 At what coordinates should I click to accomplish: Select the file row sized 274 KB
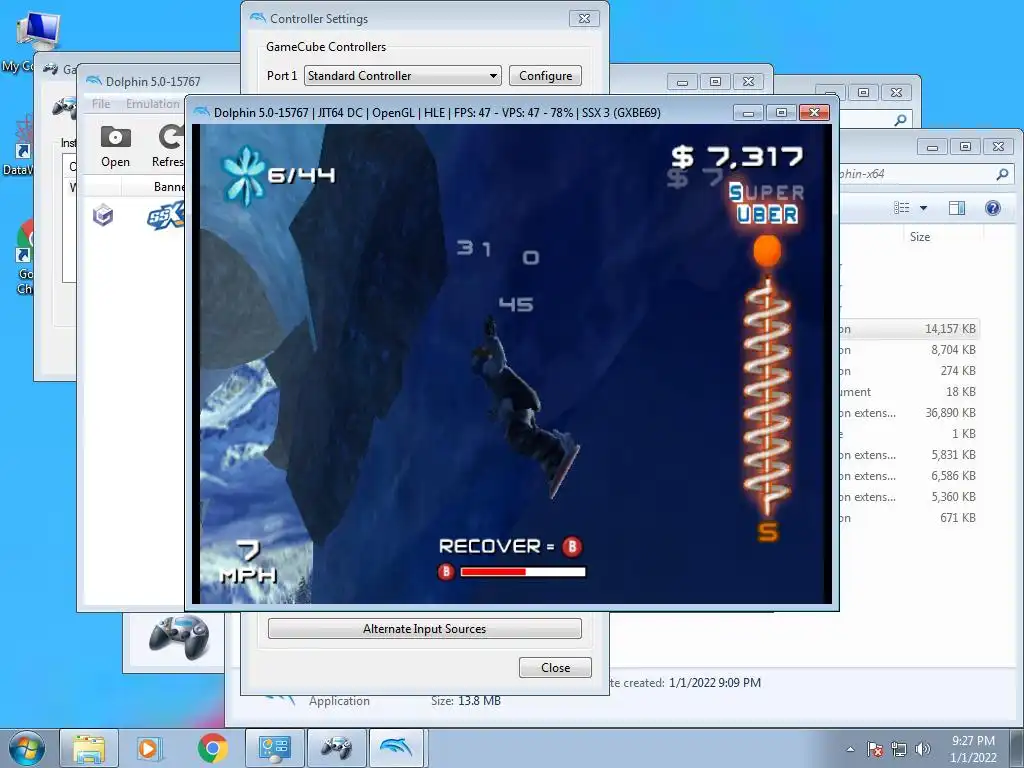pos(909,371)
